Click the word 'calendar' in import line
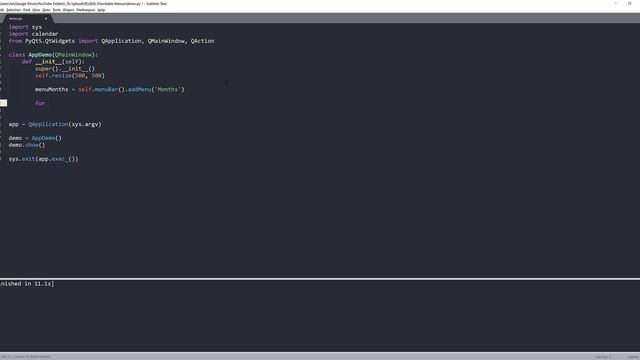This screenshot has height=360, width=640. click(45, 34)
